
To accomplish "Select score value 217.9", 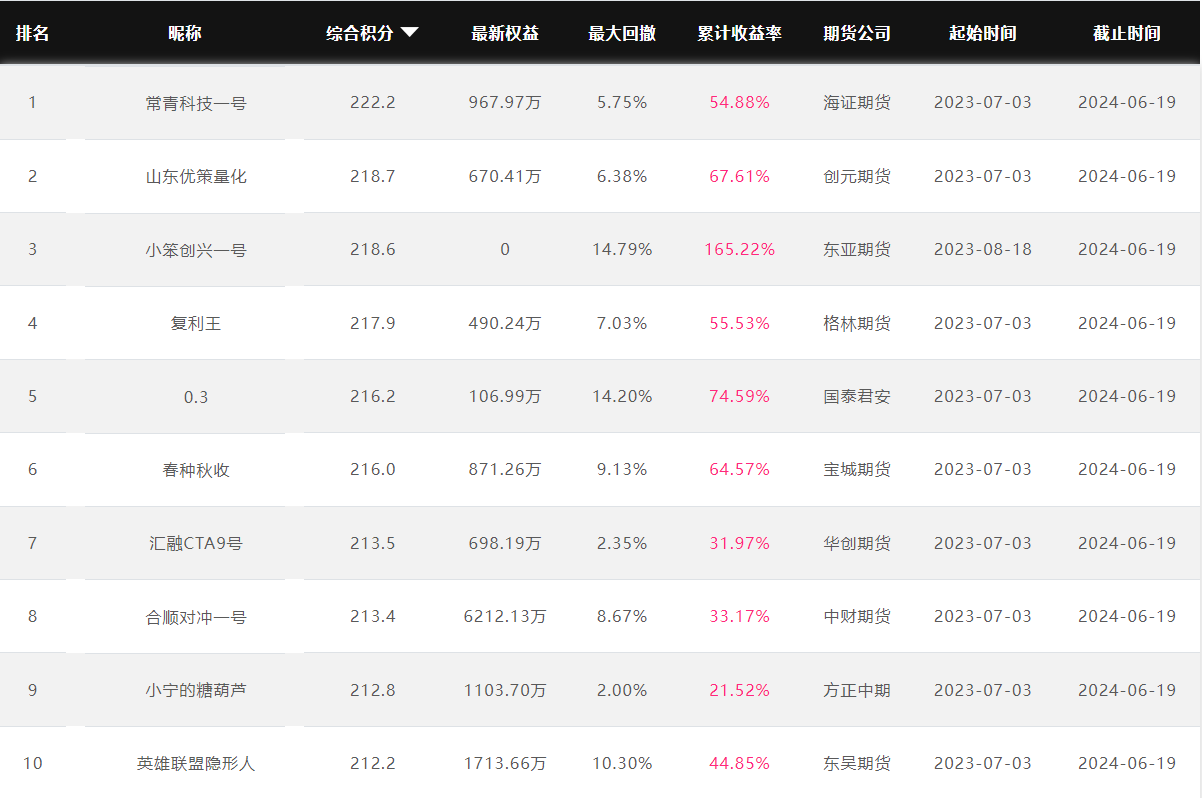I will (x=373, y=323).
